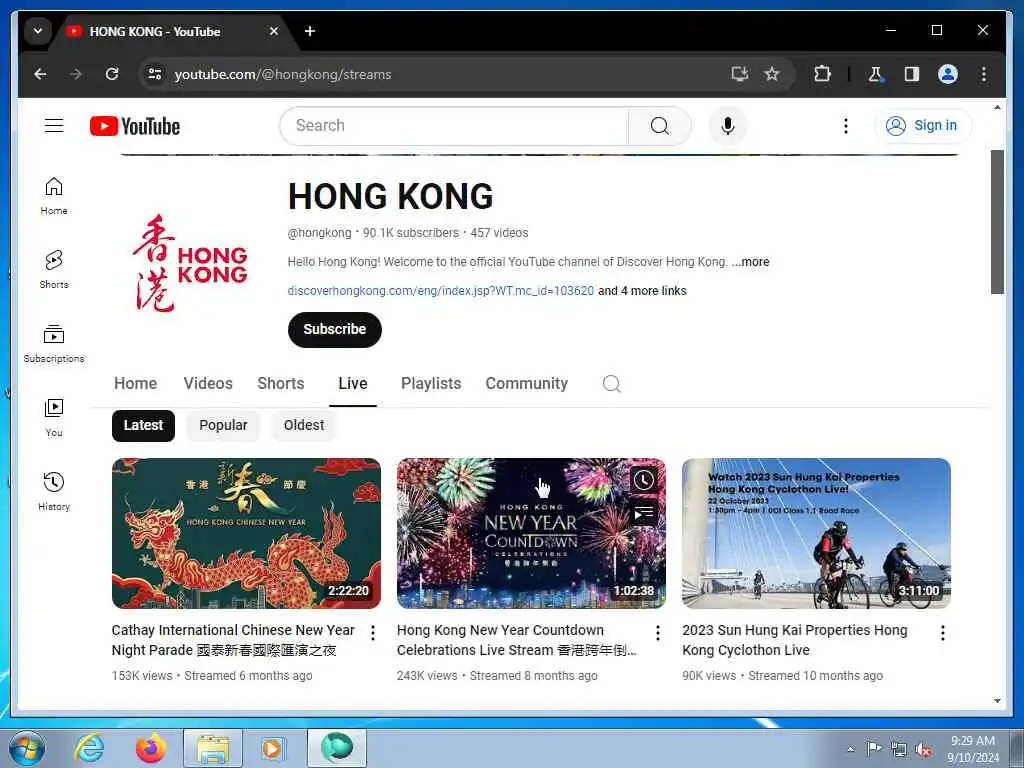The width and height of the screenshot is (1024, 768).
Task: Open 2023 Sun Hung Kai Cyclothon video title
Action: (795, 640)
